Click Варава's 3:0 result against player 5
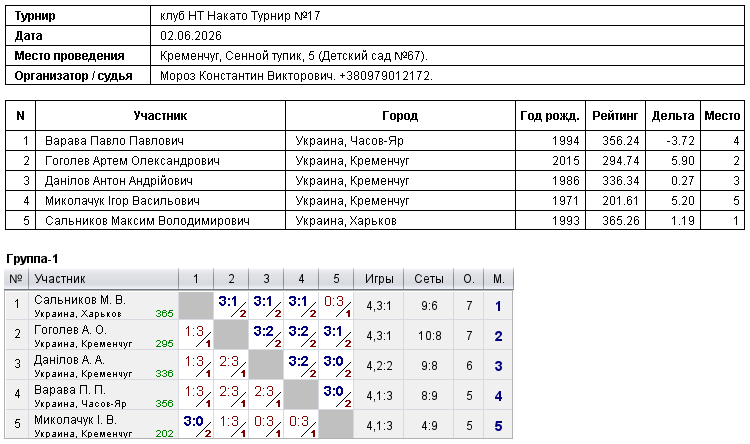 click(x=333, y=391)
